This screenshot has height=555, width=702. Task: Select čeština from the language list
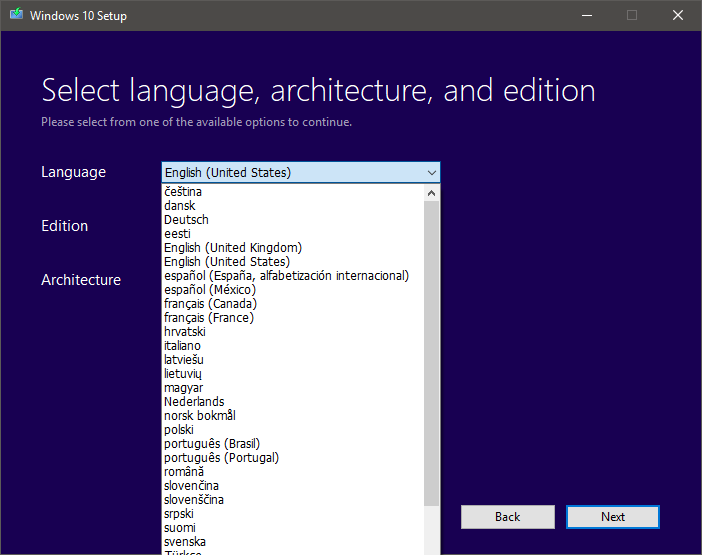click(x=293, y=192)
